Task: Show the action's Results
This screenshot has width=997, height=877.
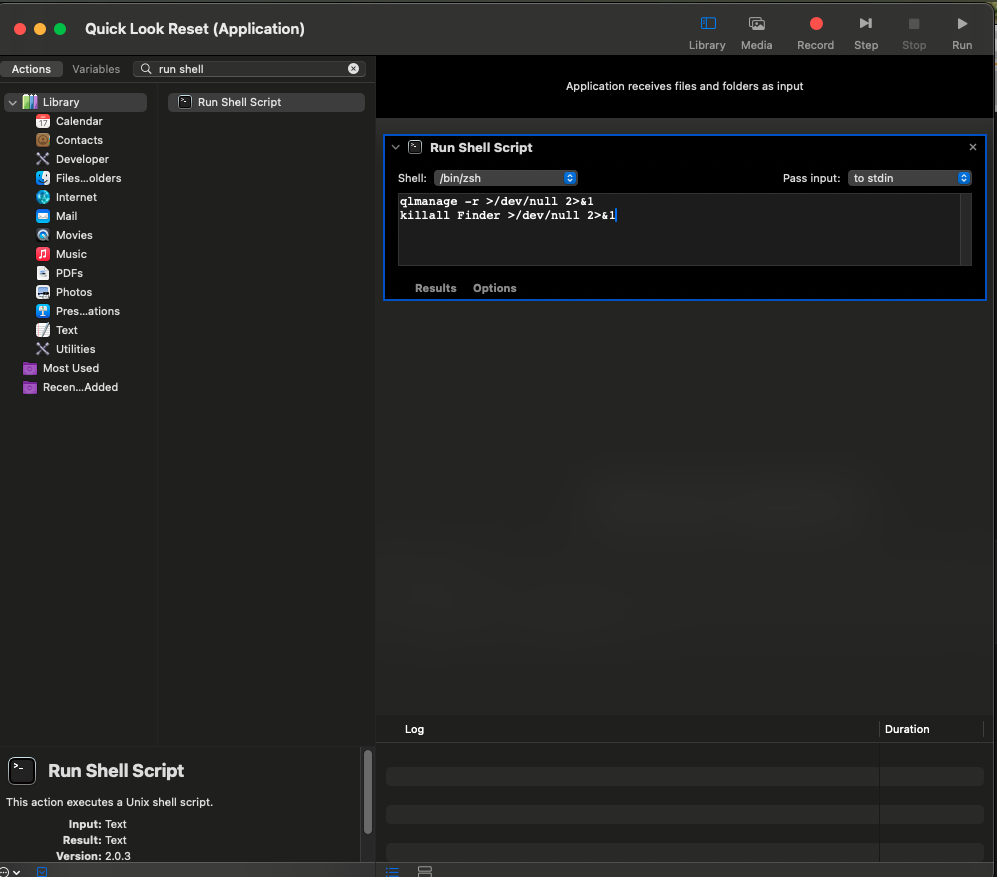Action: pyautogui.click(x=436, y=288)
